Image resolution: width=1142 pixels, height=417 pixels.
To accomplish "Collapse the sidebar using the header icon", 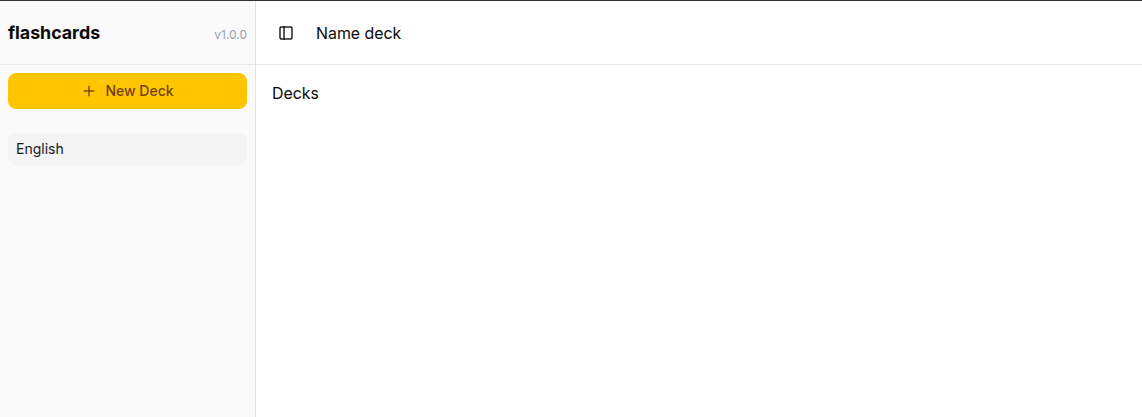I will pyautogui.click(x=286, y=33).
